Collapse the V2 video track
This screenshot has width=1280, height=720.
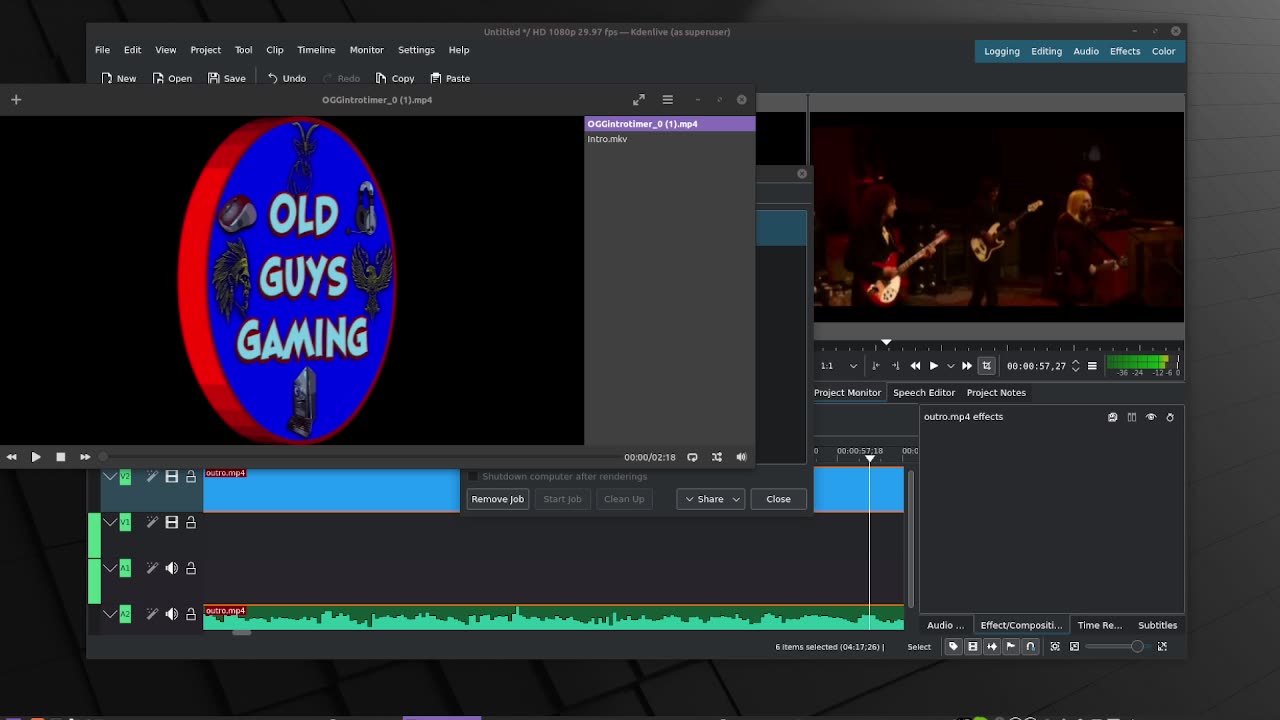(x=110, y=477)
